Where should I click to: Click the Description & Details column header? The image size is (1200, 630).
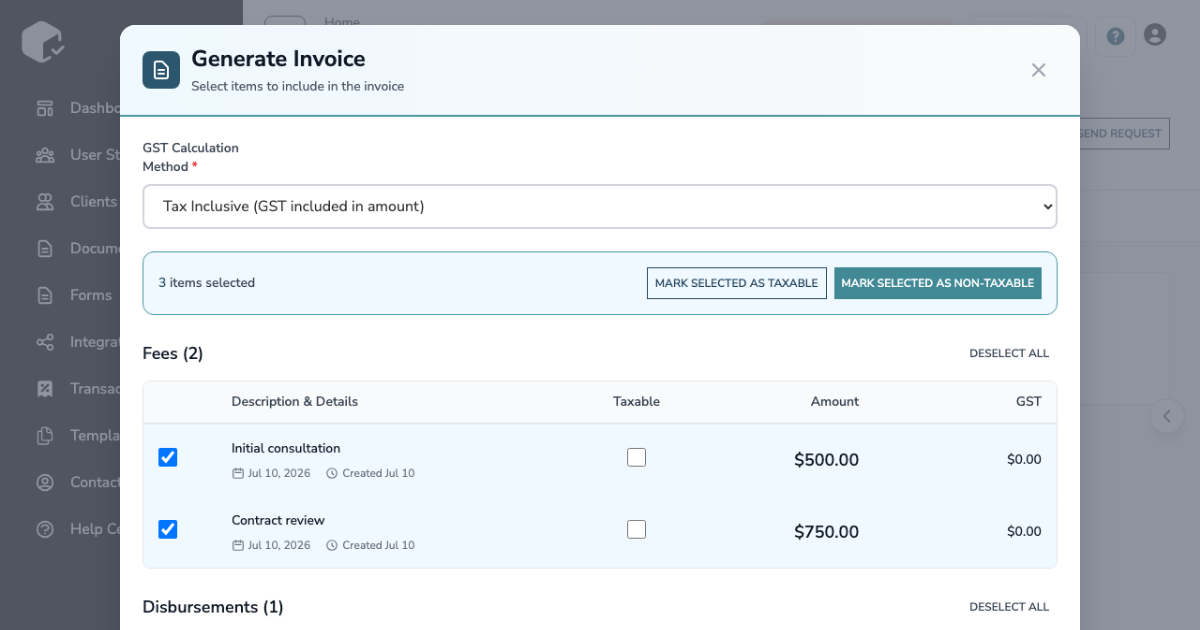tap(294, 401)
